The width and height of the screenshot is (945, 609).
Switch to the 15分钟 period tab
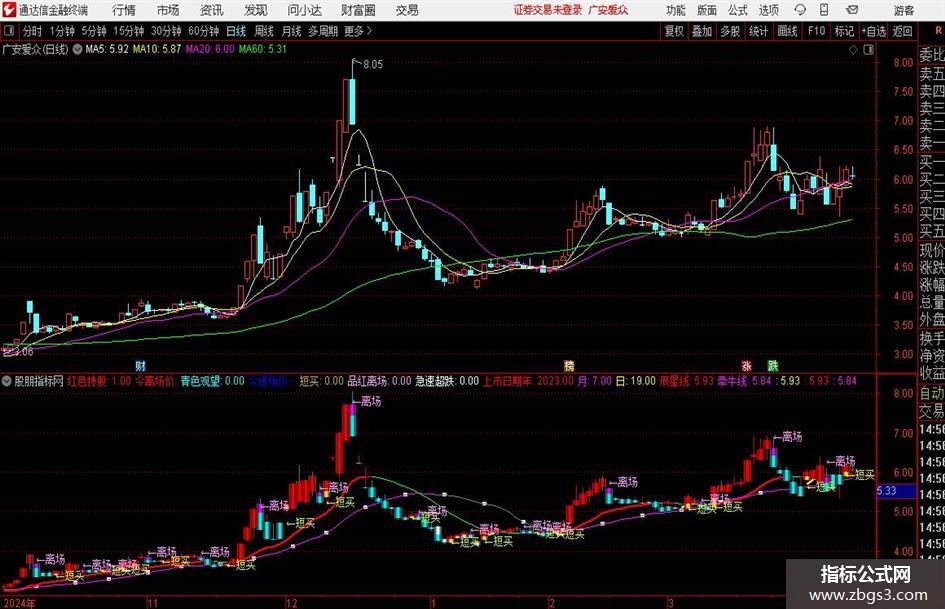(128, 31)
